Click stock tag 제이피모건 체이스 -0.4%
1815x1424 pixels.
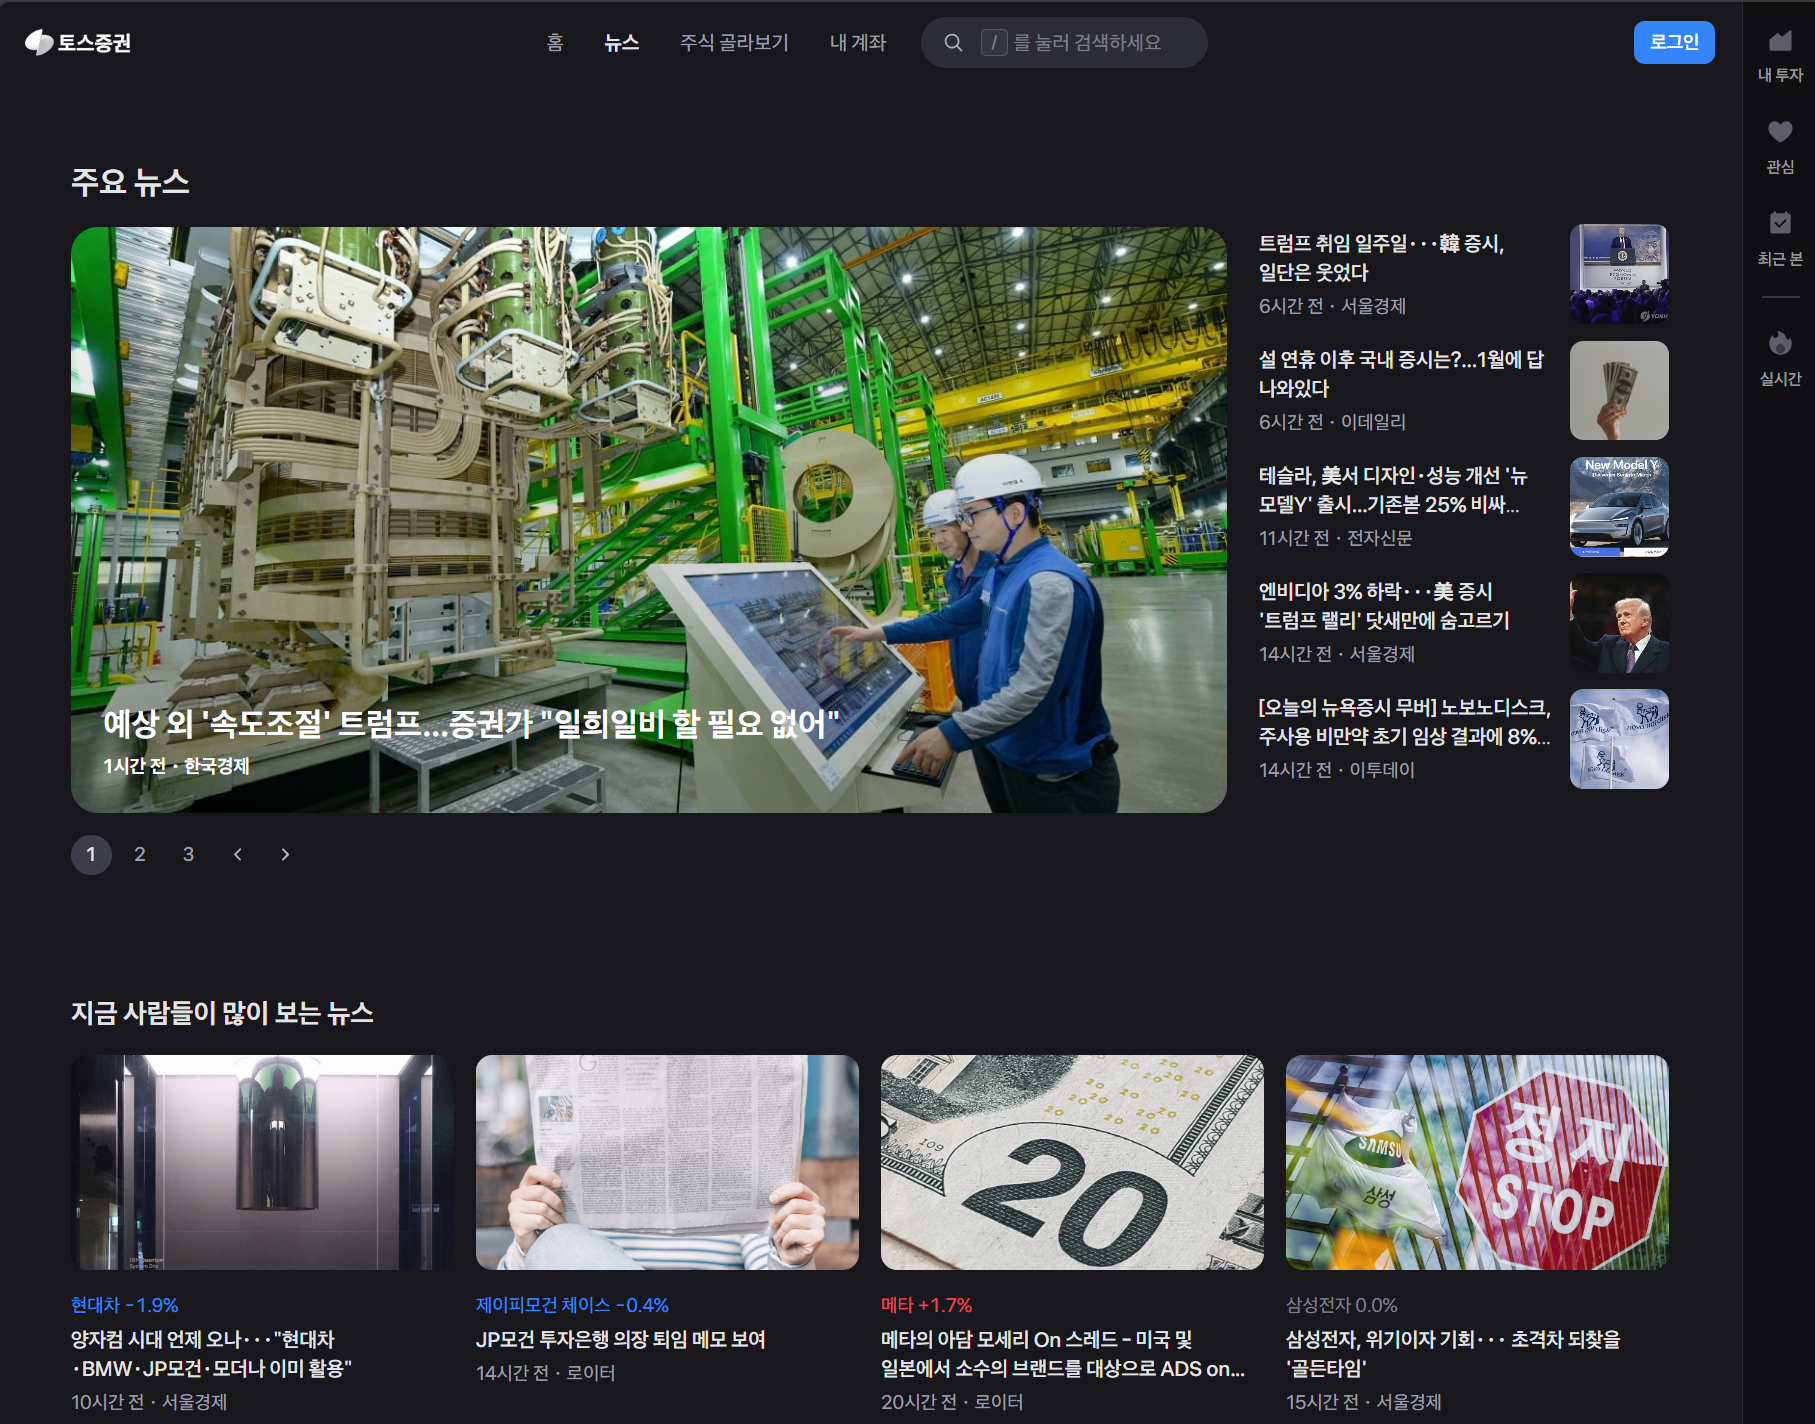tap(572, 1305)
